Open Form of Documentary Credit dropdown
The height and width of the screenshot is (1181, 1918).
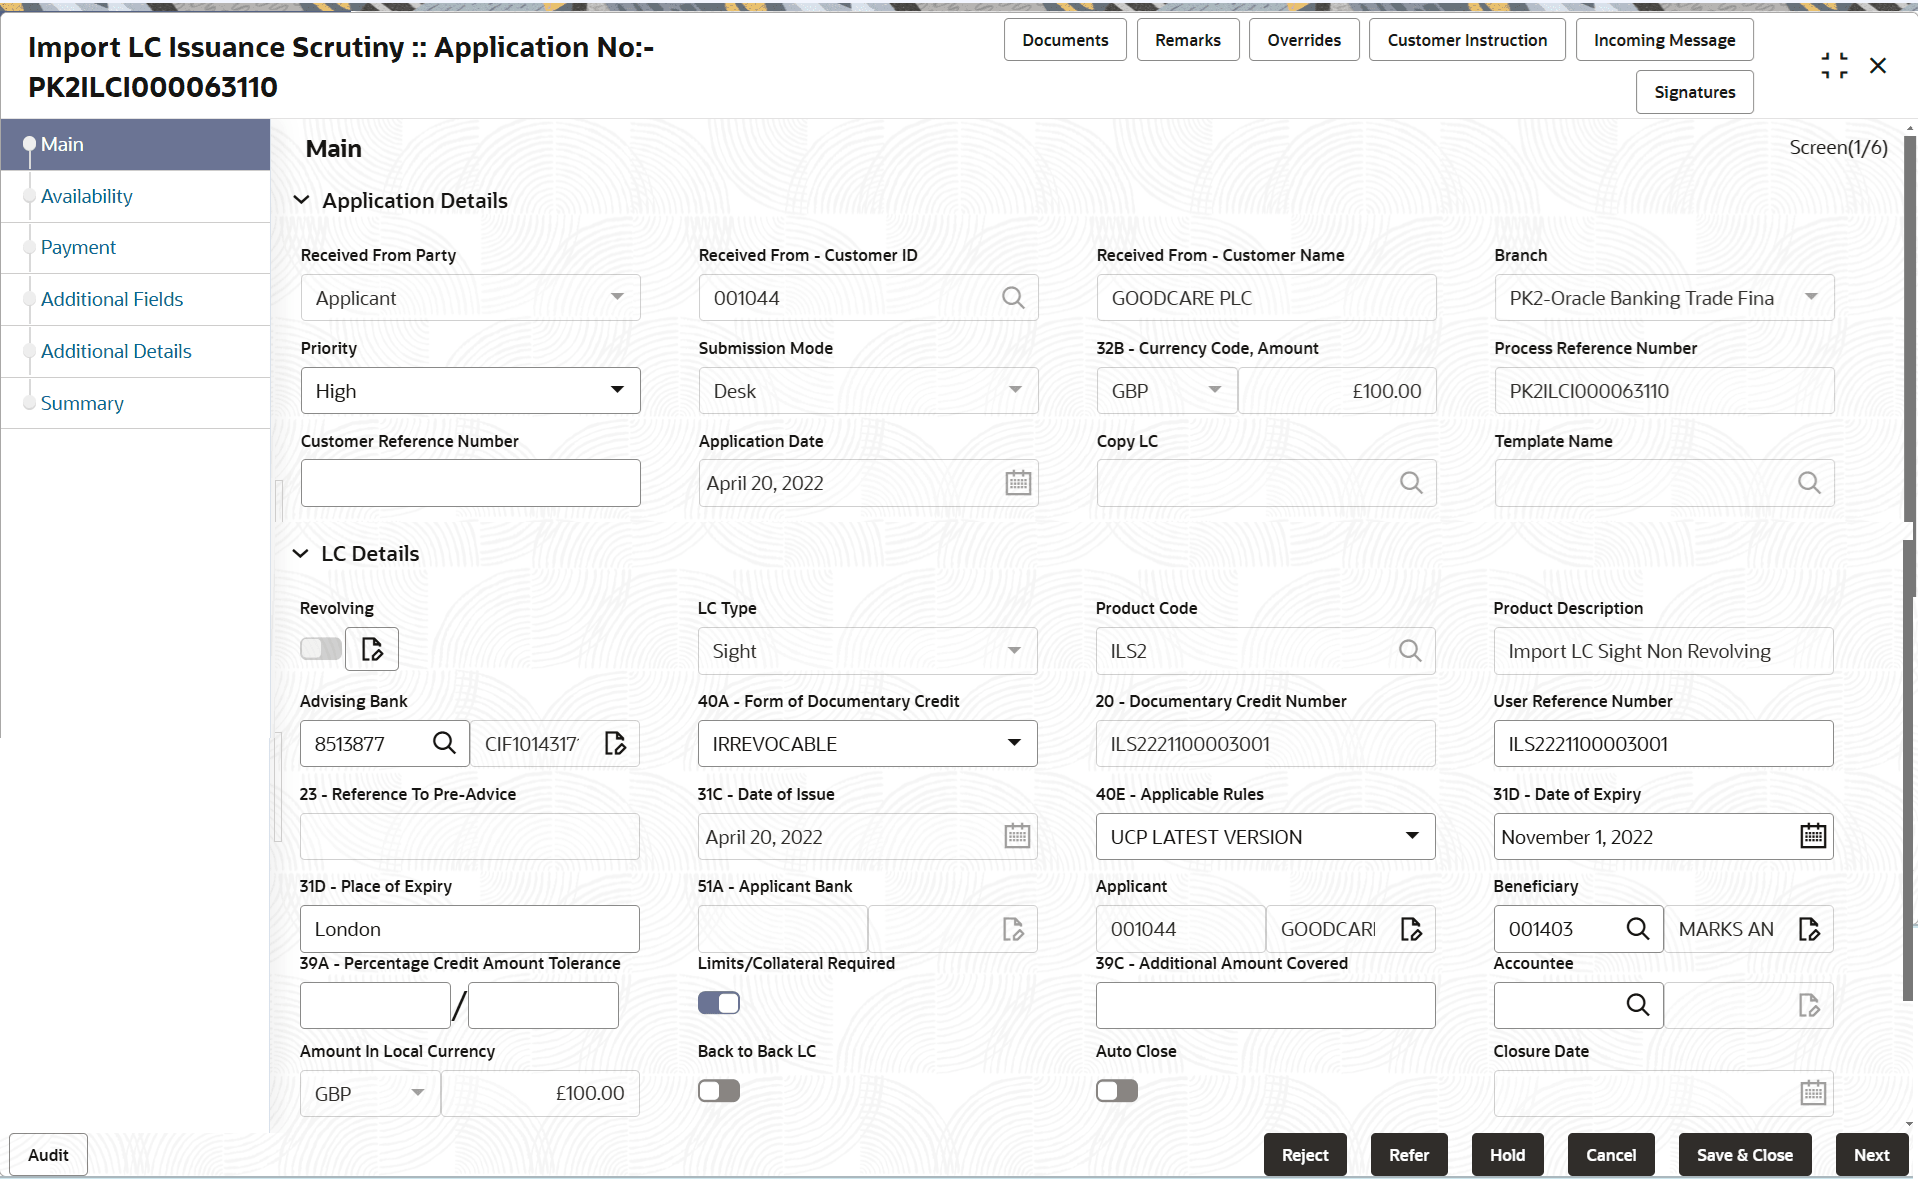click(867, 744)
